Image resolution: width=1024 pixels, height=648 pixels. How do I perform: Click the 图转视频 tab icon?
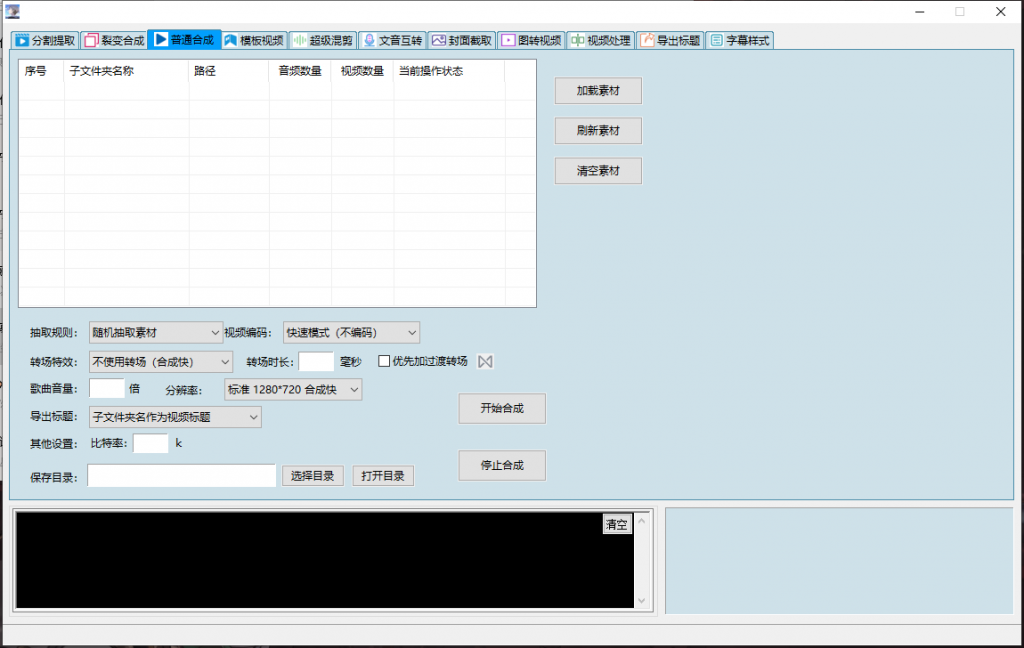pyautogui.click(x=508, y=41)
